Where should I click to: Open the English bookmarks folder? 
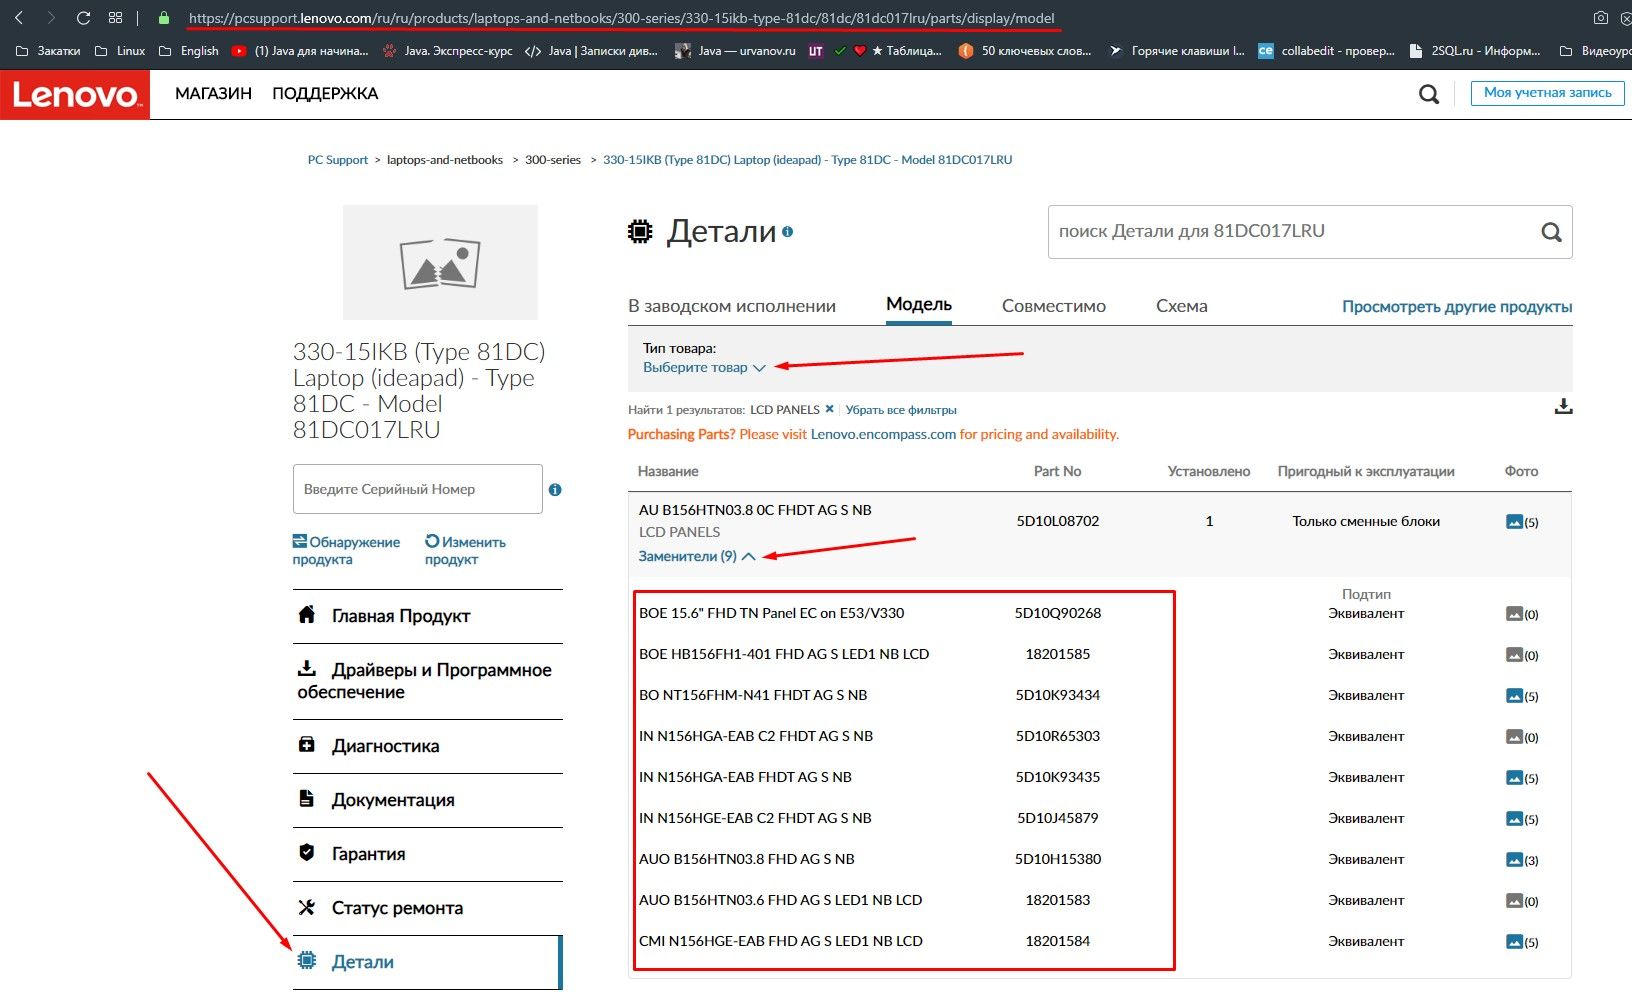(x=189, y=51)
